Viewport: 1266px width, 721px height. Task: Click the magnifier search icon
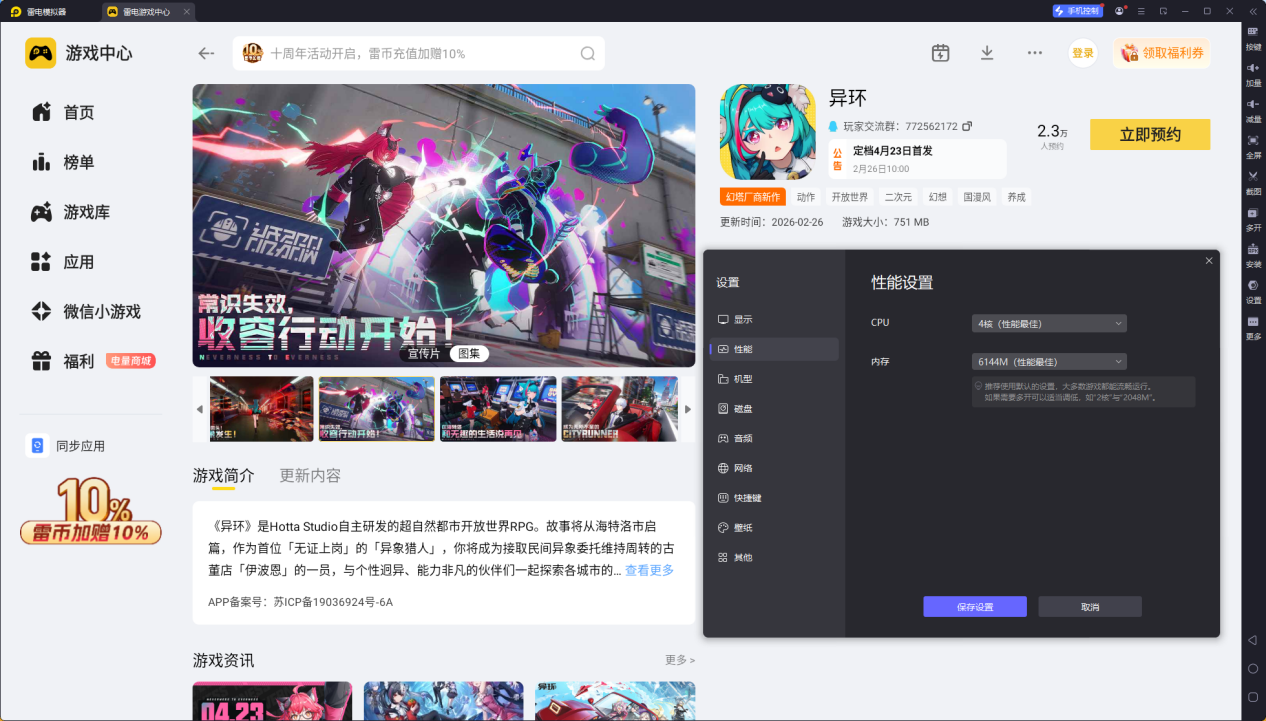pyautogui.click(x=588, y=54)
